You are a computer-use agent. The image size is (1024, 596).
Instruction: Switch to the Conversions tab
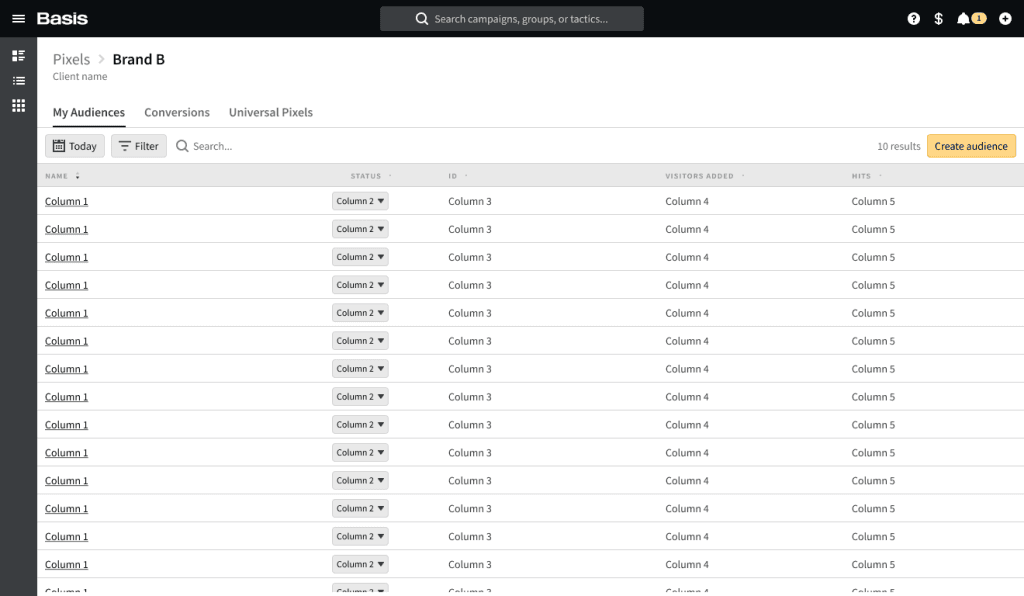pos(177,113)
